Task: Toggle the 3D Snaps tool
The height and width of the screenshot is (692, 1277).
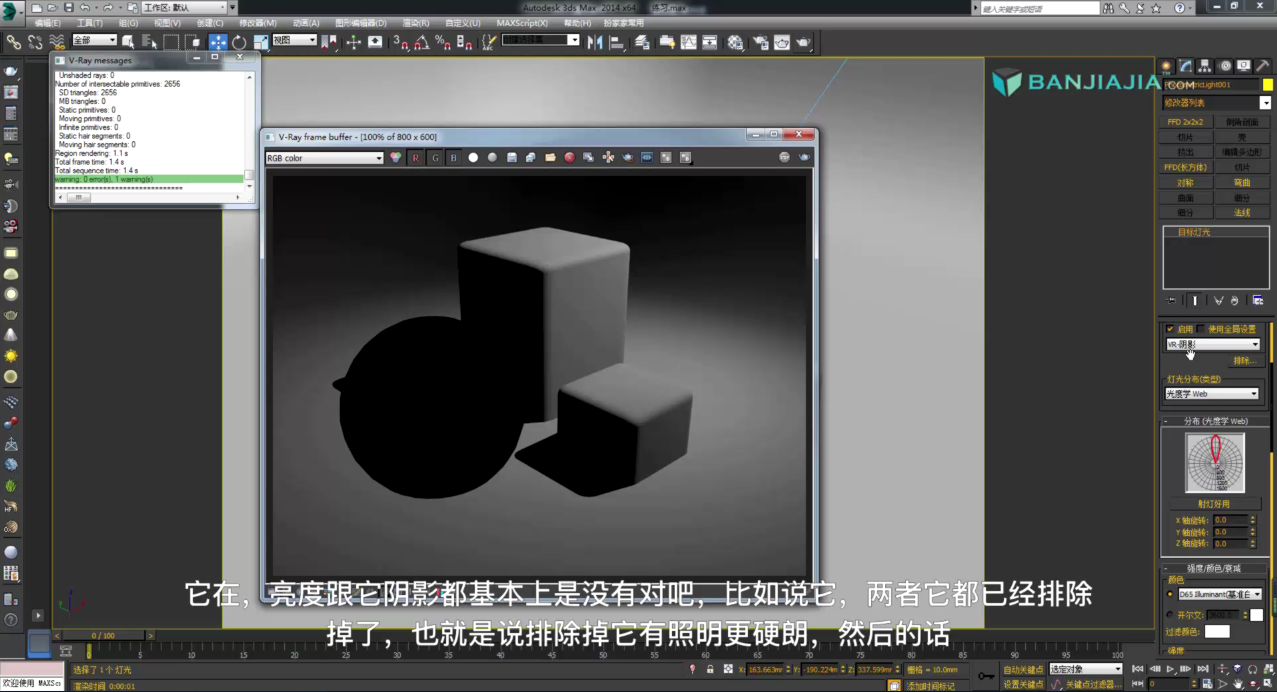Action: (400, 42)
